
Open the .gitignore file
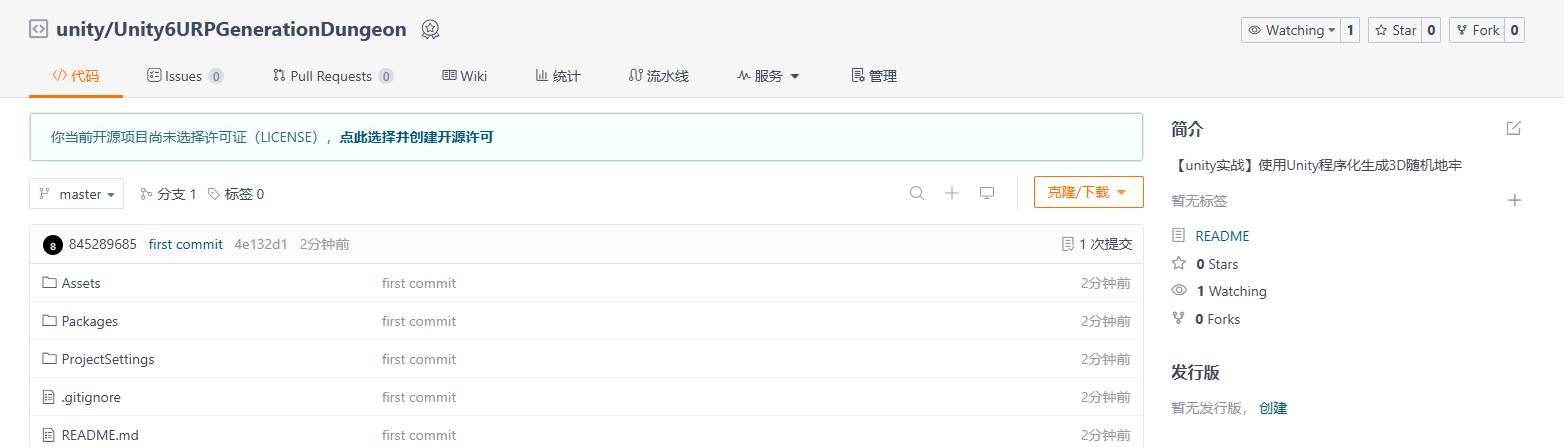tap(91, 397)
